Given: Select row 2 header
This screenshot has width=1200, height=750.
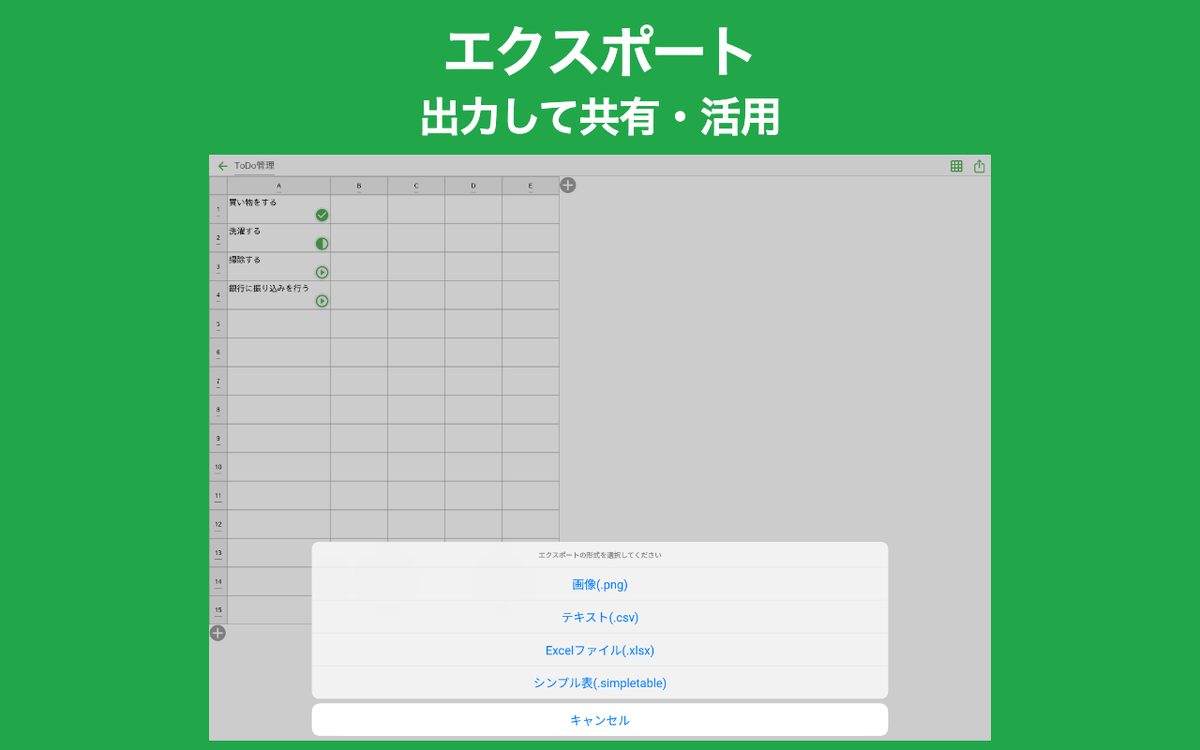Looking at the screenshot, I should 218,238.
